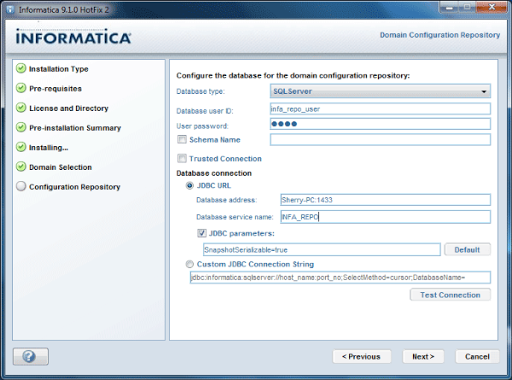Tick the Trusted Connection checkbox
This screenshot has width=512, height=380.
coord(182,158)
